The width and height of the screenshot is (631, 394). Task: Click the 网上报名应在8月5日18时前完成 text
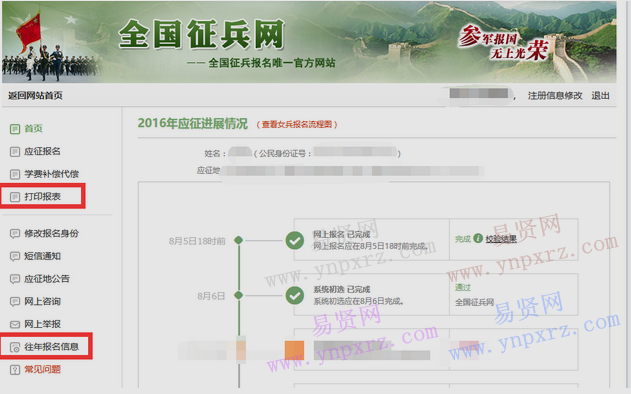[x=371, y=246]
